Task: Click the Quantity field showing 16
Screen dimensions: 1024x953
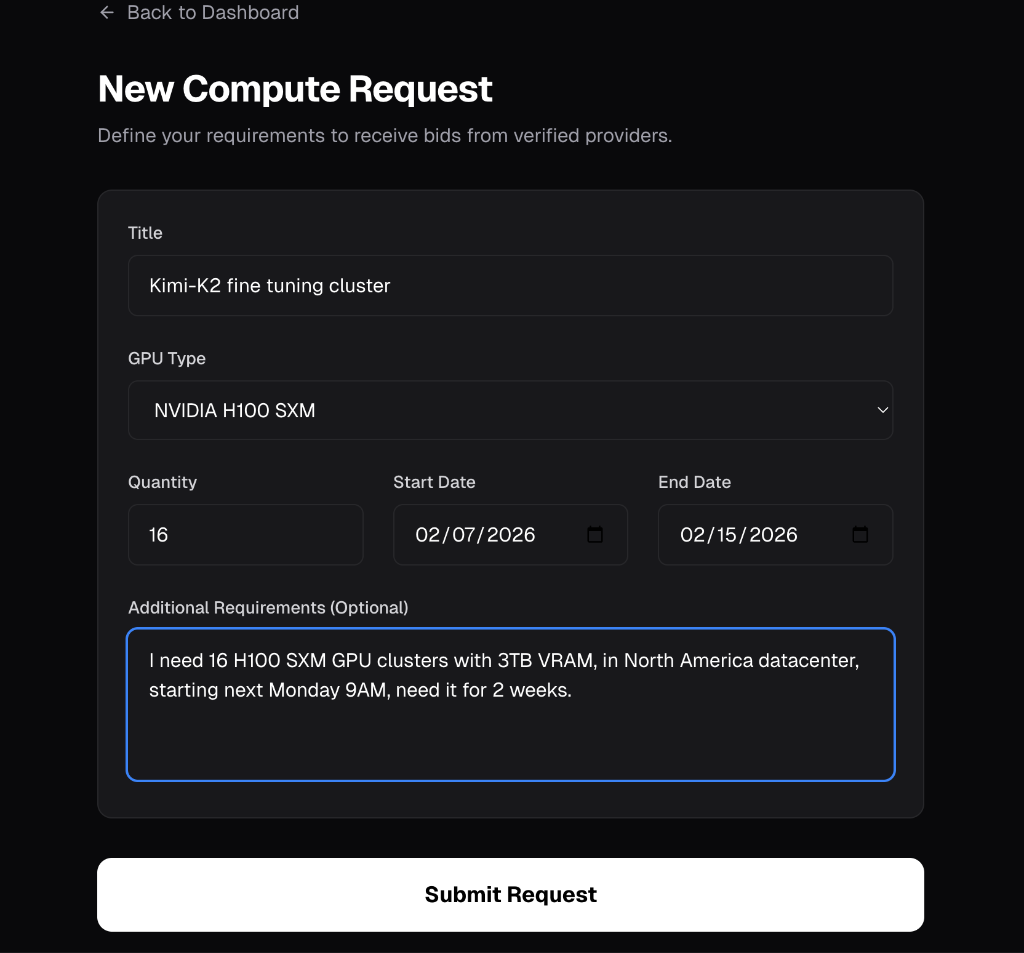Action: click(245, 535)
